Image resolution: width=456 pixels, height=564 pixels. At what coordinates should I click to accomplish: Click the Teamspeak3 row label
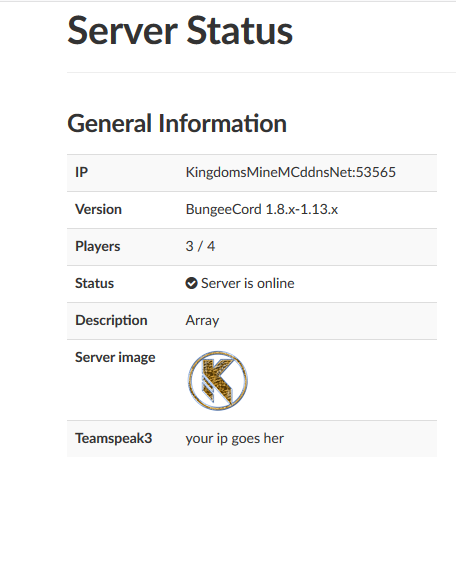pyautogui.click(x=114, y=439)
